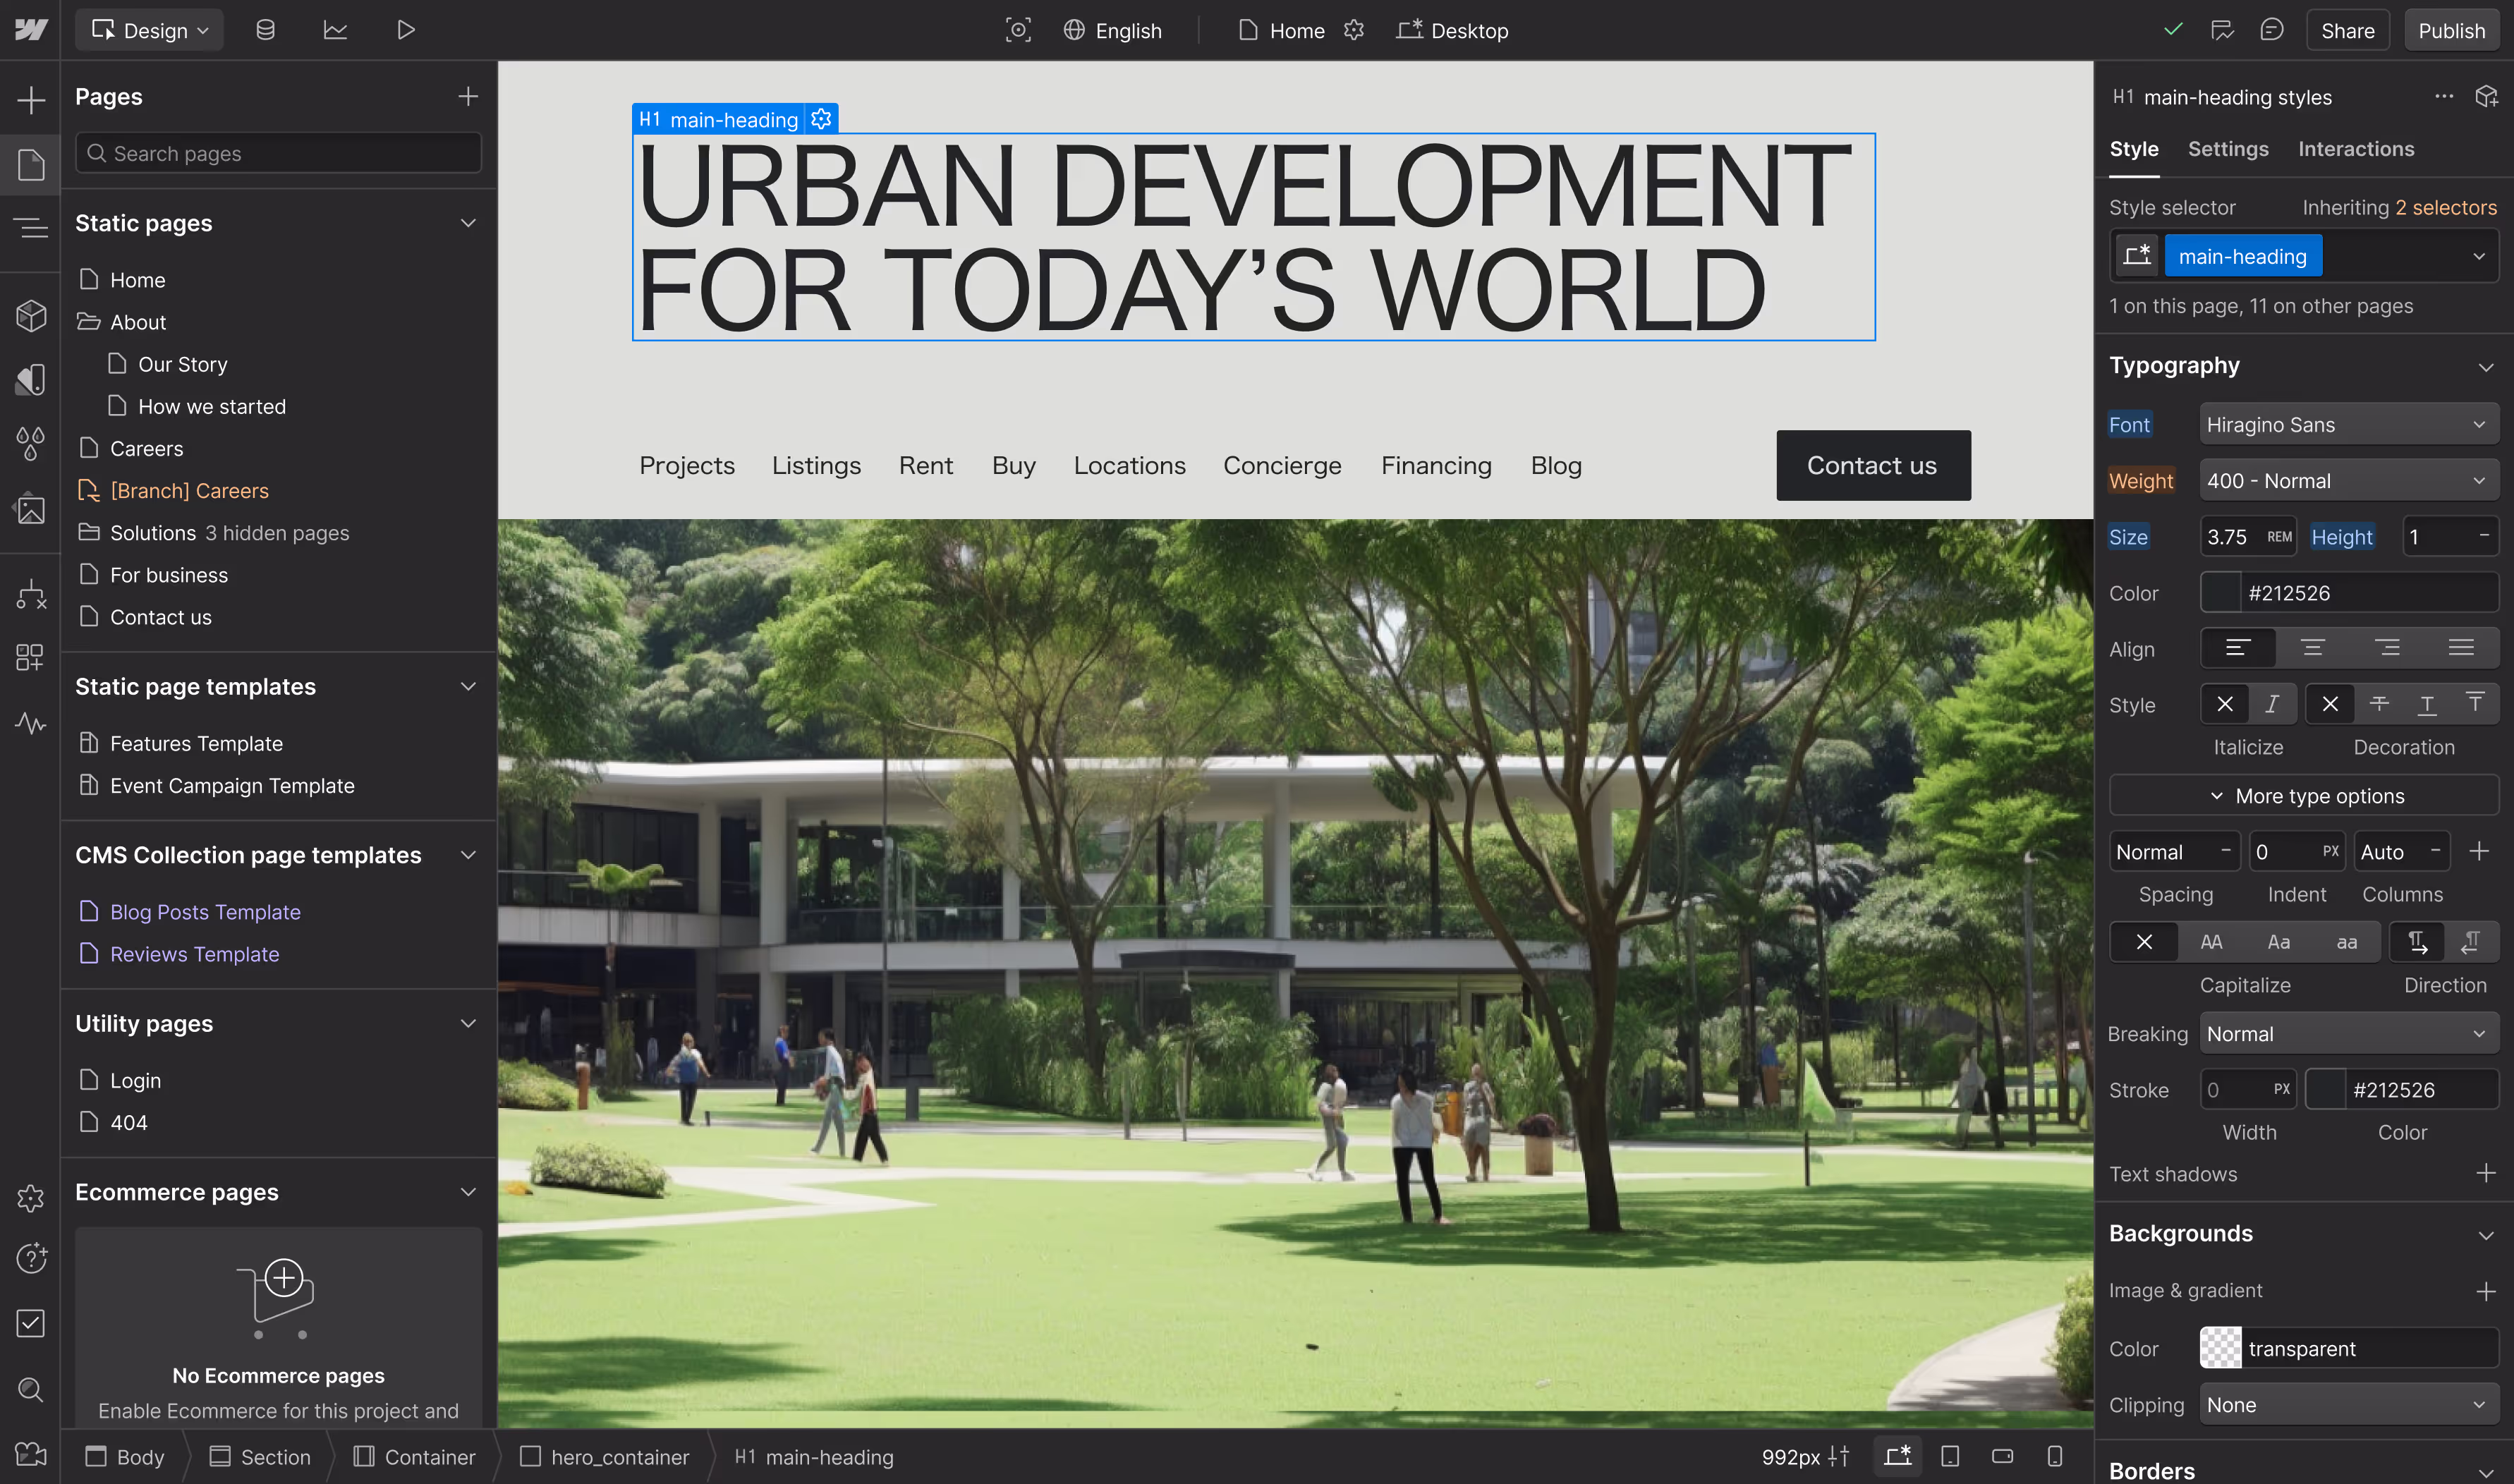Switch to tablet breakpoint icon

coord(1950,1456)
